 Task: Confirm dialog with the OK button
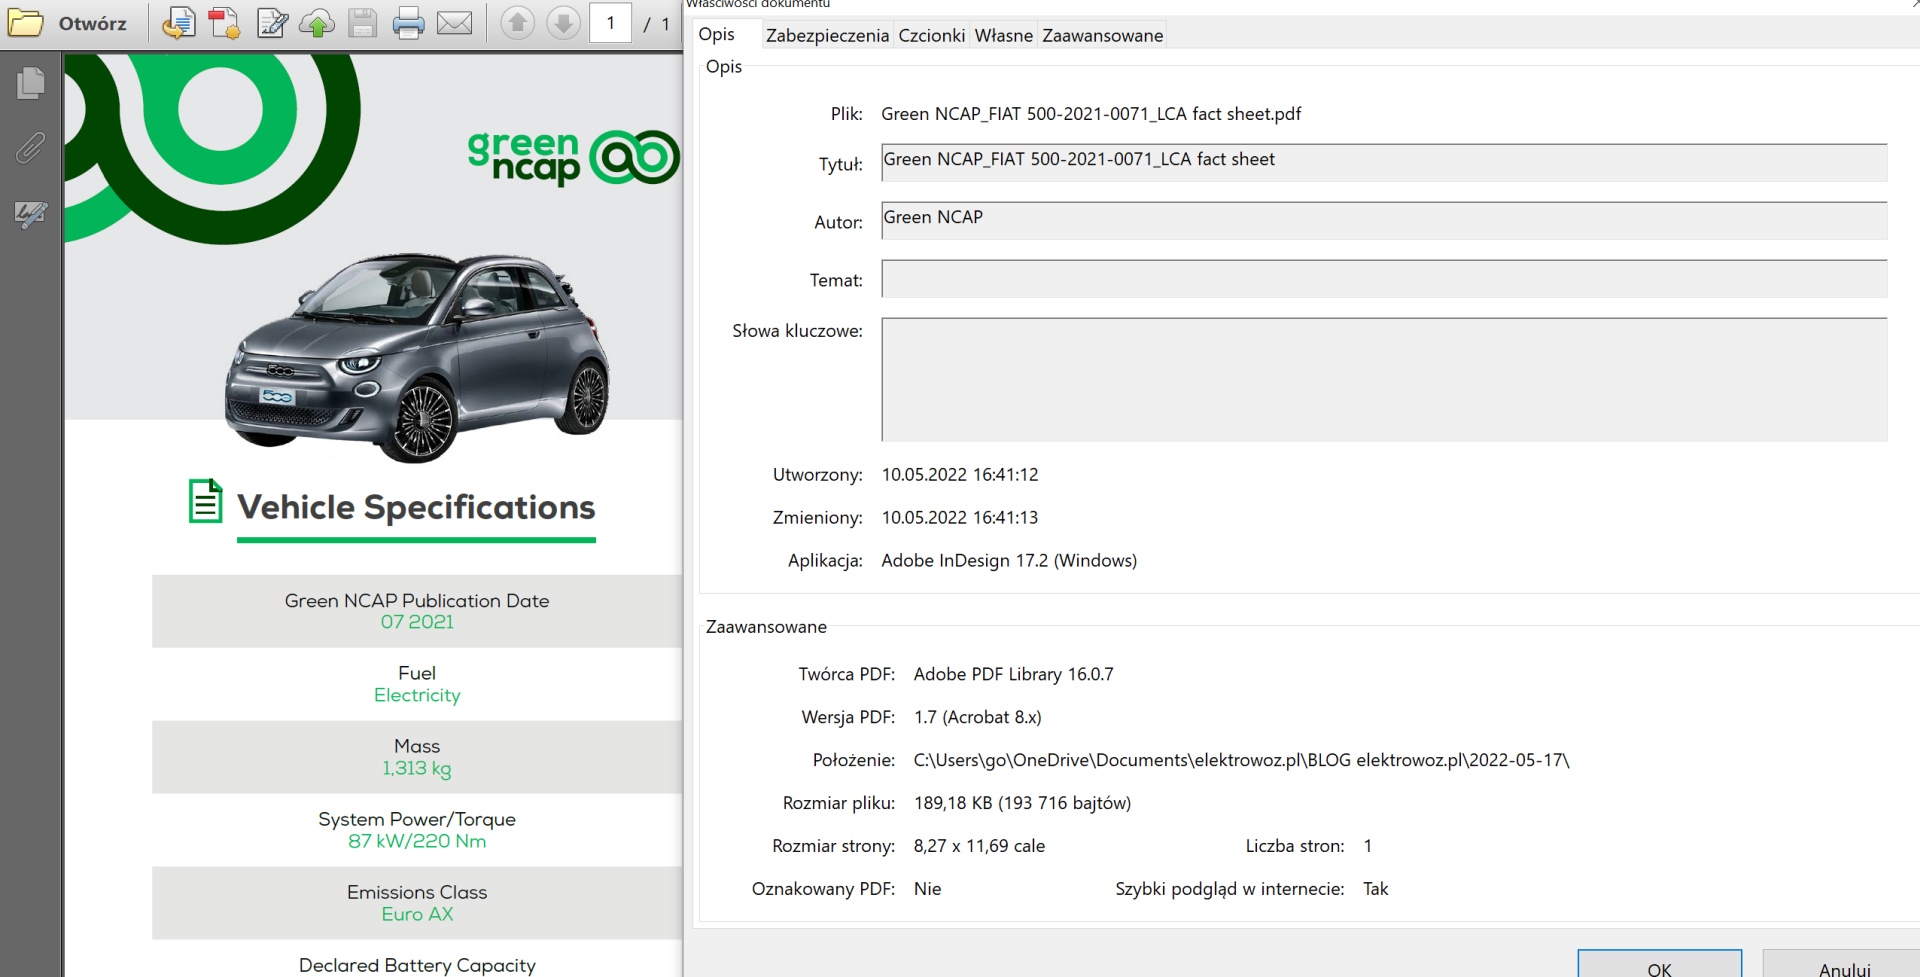click(1659, 966)
